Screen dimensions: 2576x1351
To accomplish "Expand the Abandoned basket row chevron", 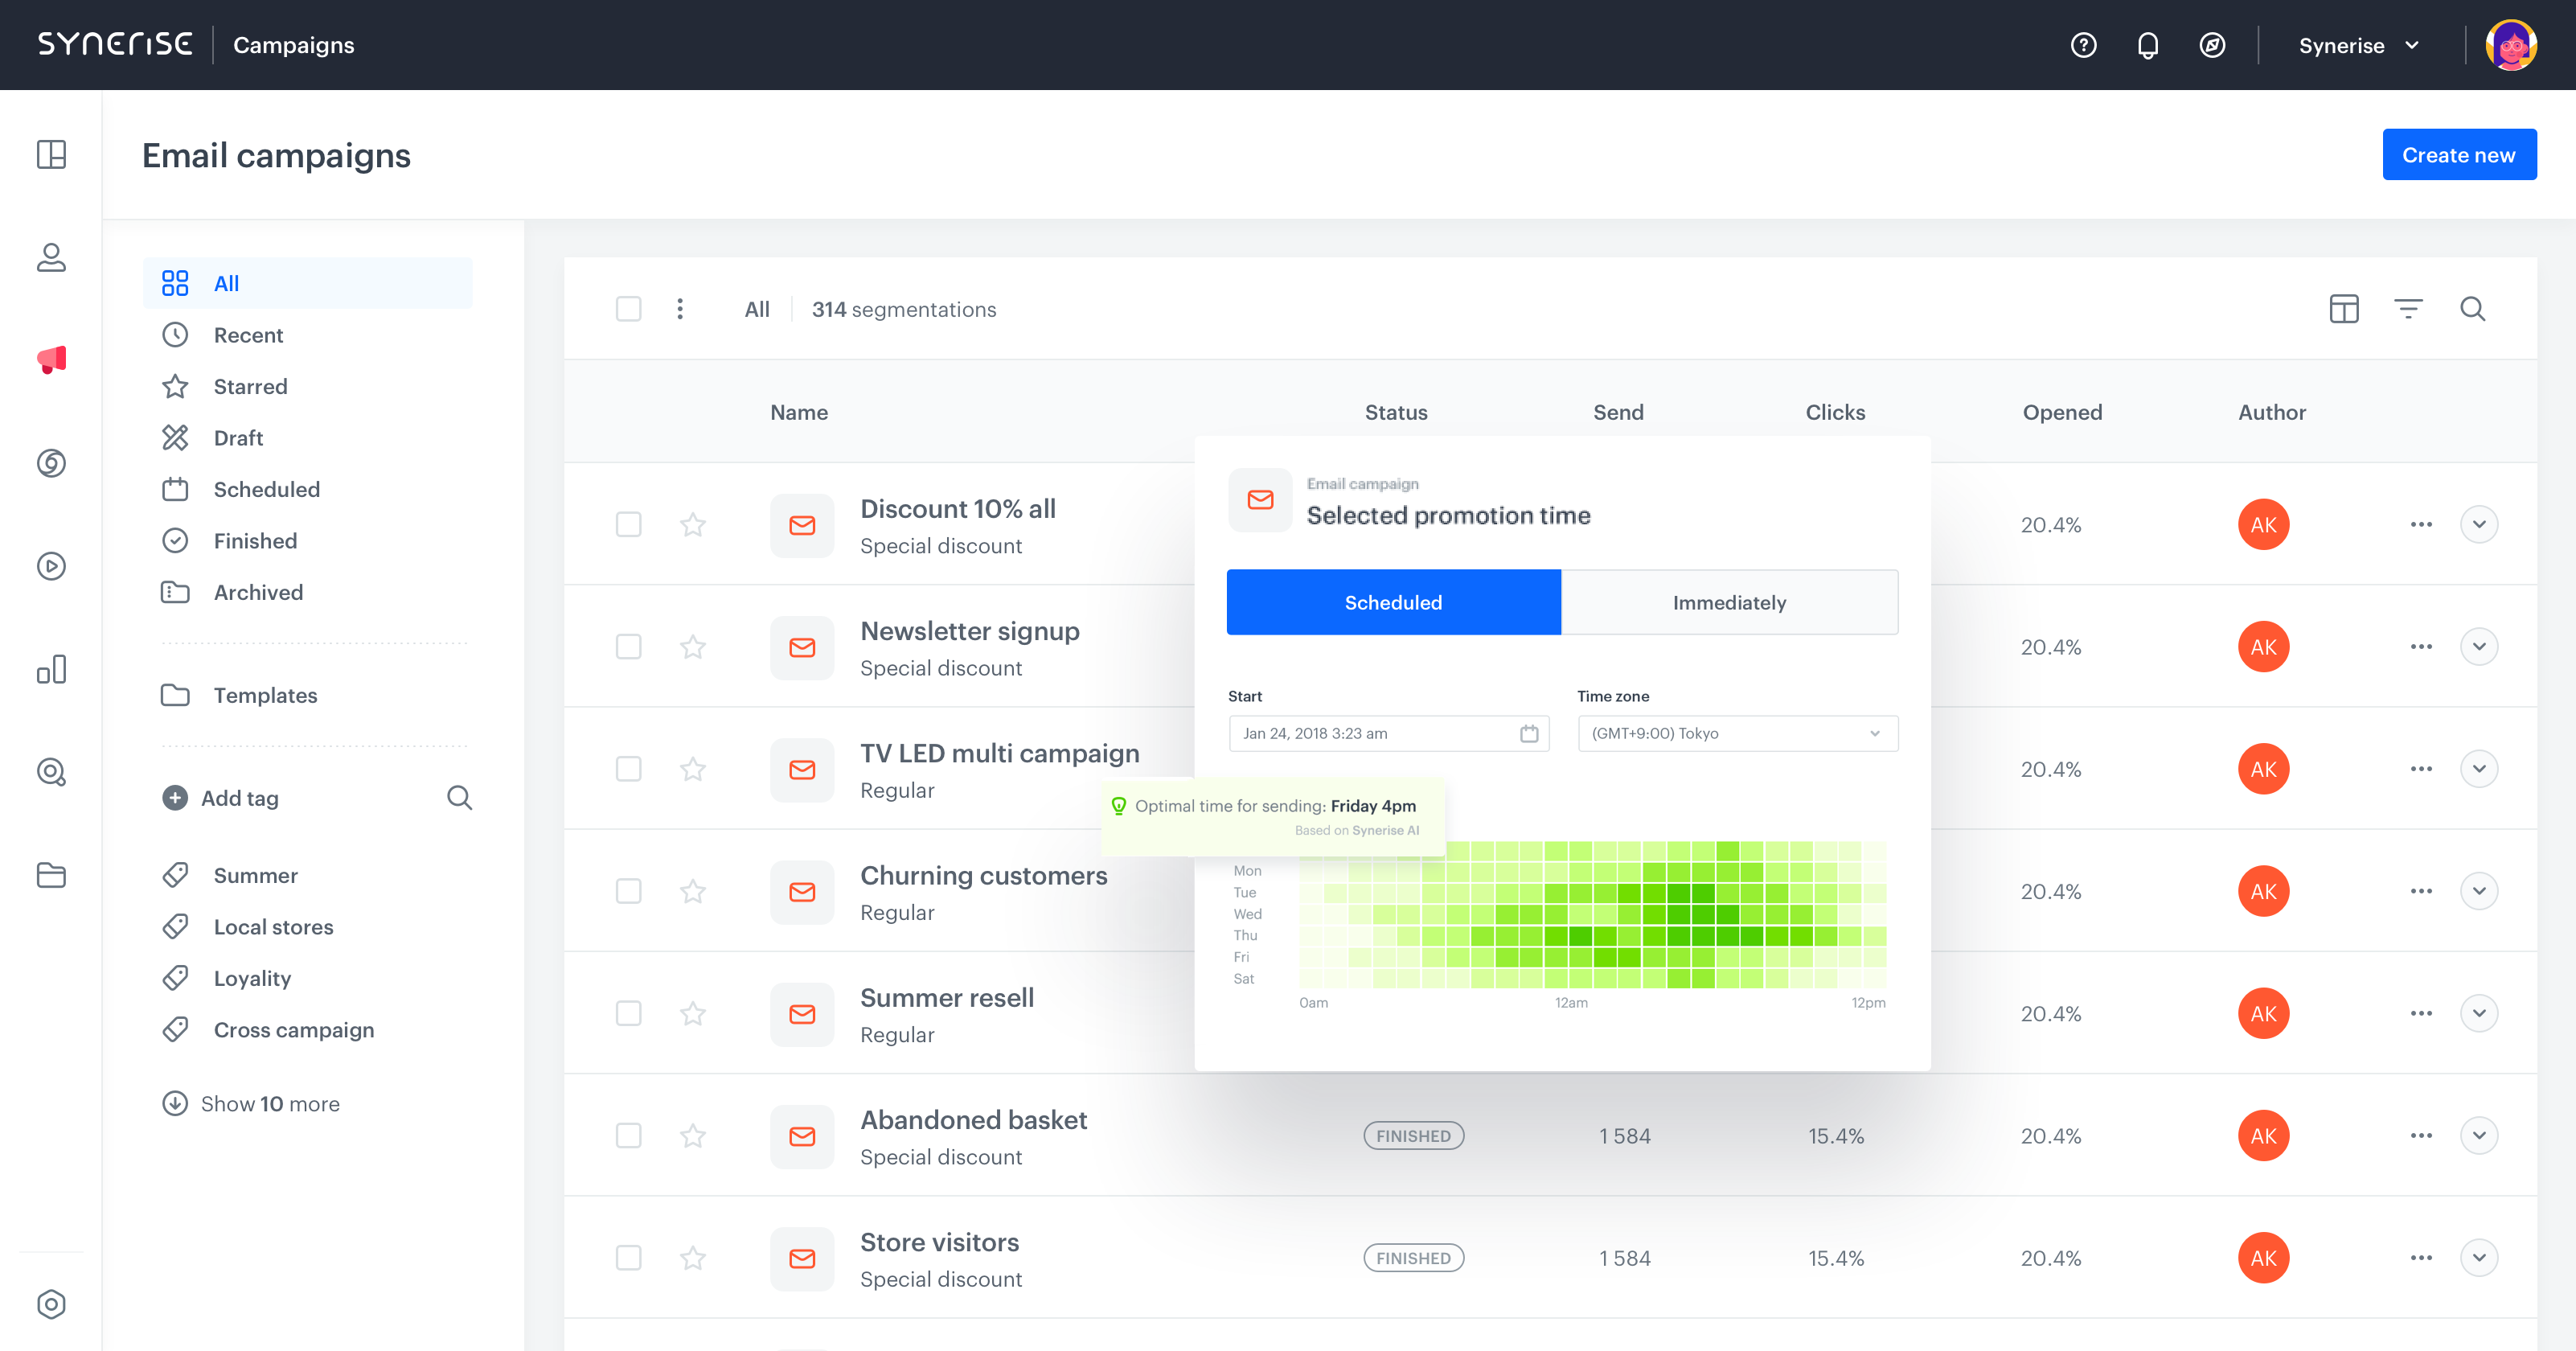I will pos(2480,1135).
